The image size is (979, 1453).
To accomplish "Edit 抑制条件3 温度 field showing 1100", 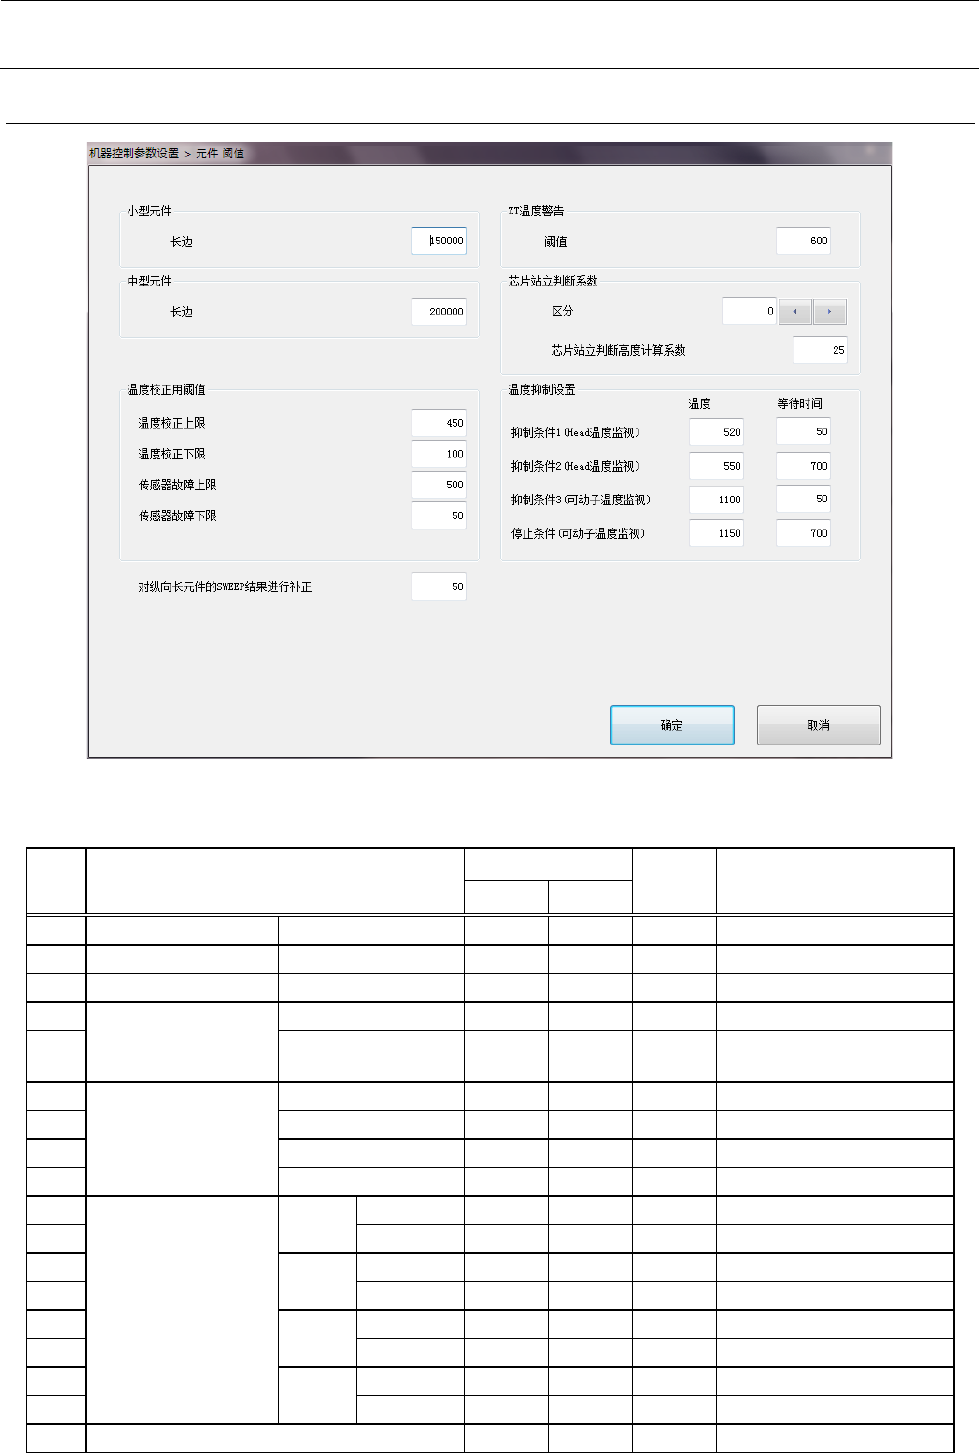I will [x=716, y=499].
